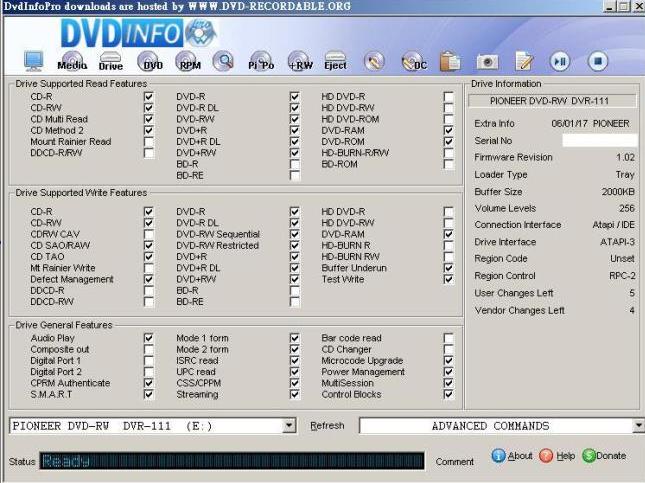Toggle the CD-R read feature checkbox
The height and width of the screenshot is (483, 645).
pyautogui.click(x=149, y=97)
